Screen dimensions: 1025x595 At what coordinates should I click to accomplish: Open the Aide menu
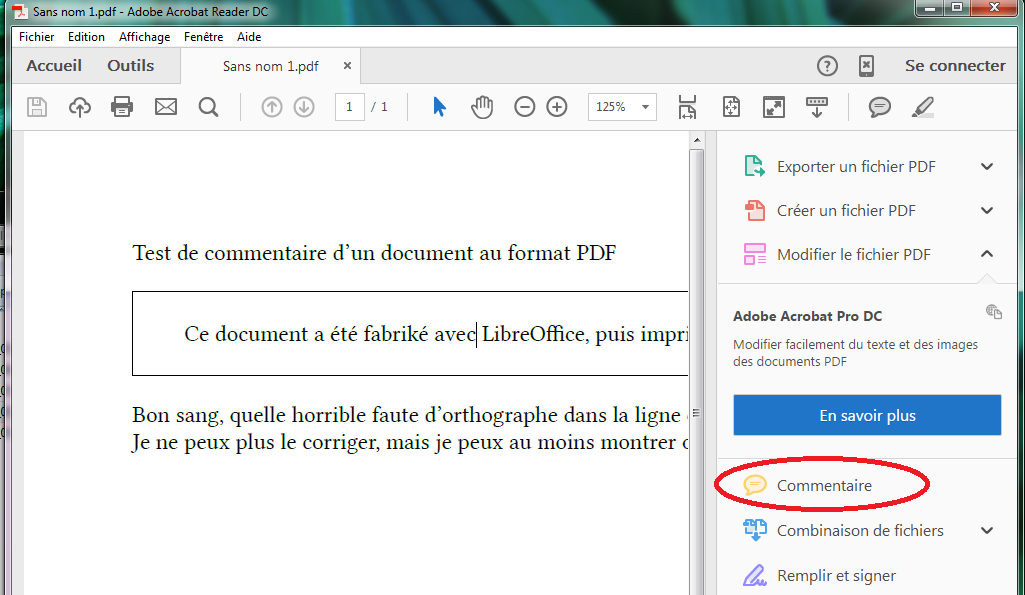coord(249,37)
